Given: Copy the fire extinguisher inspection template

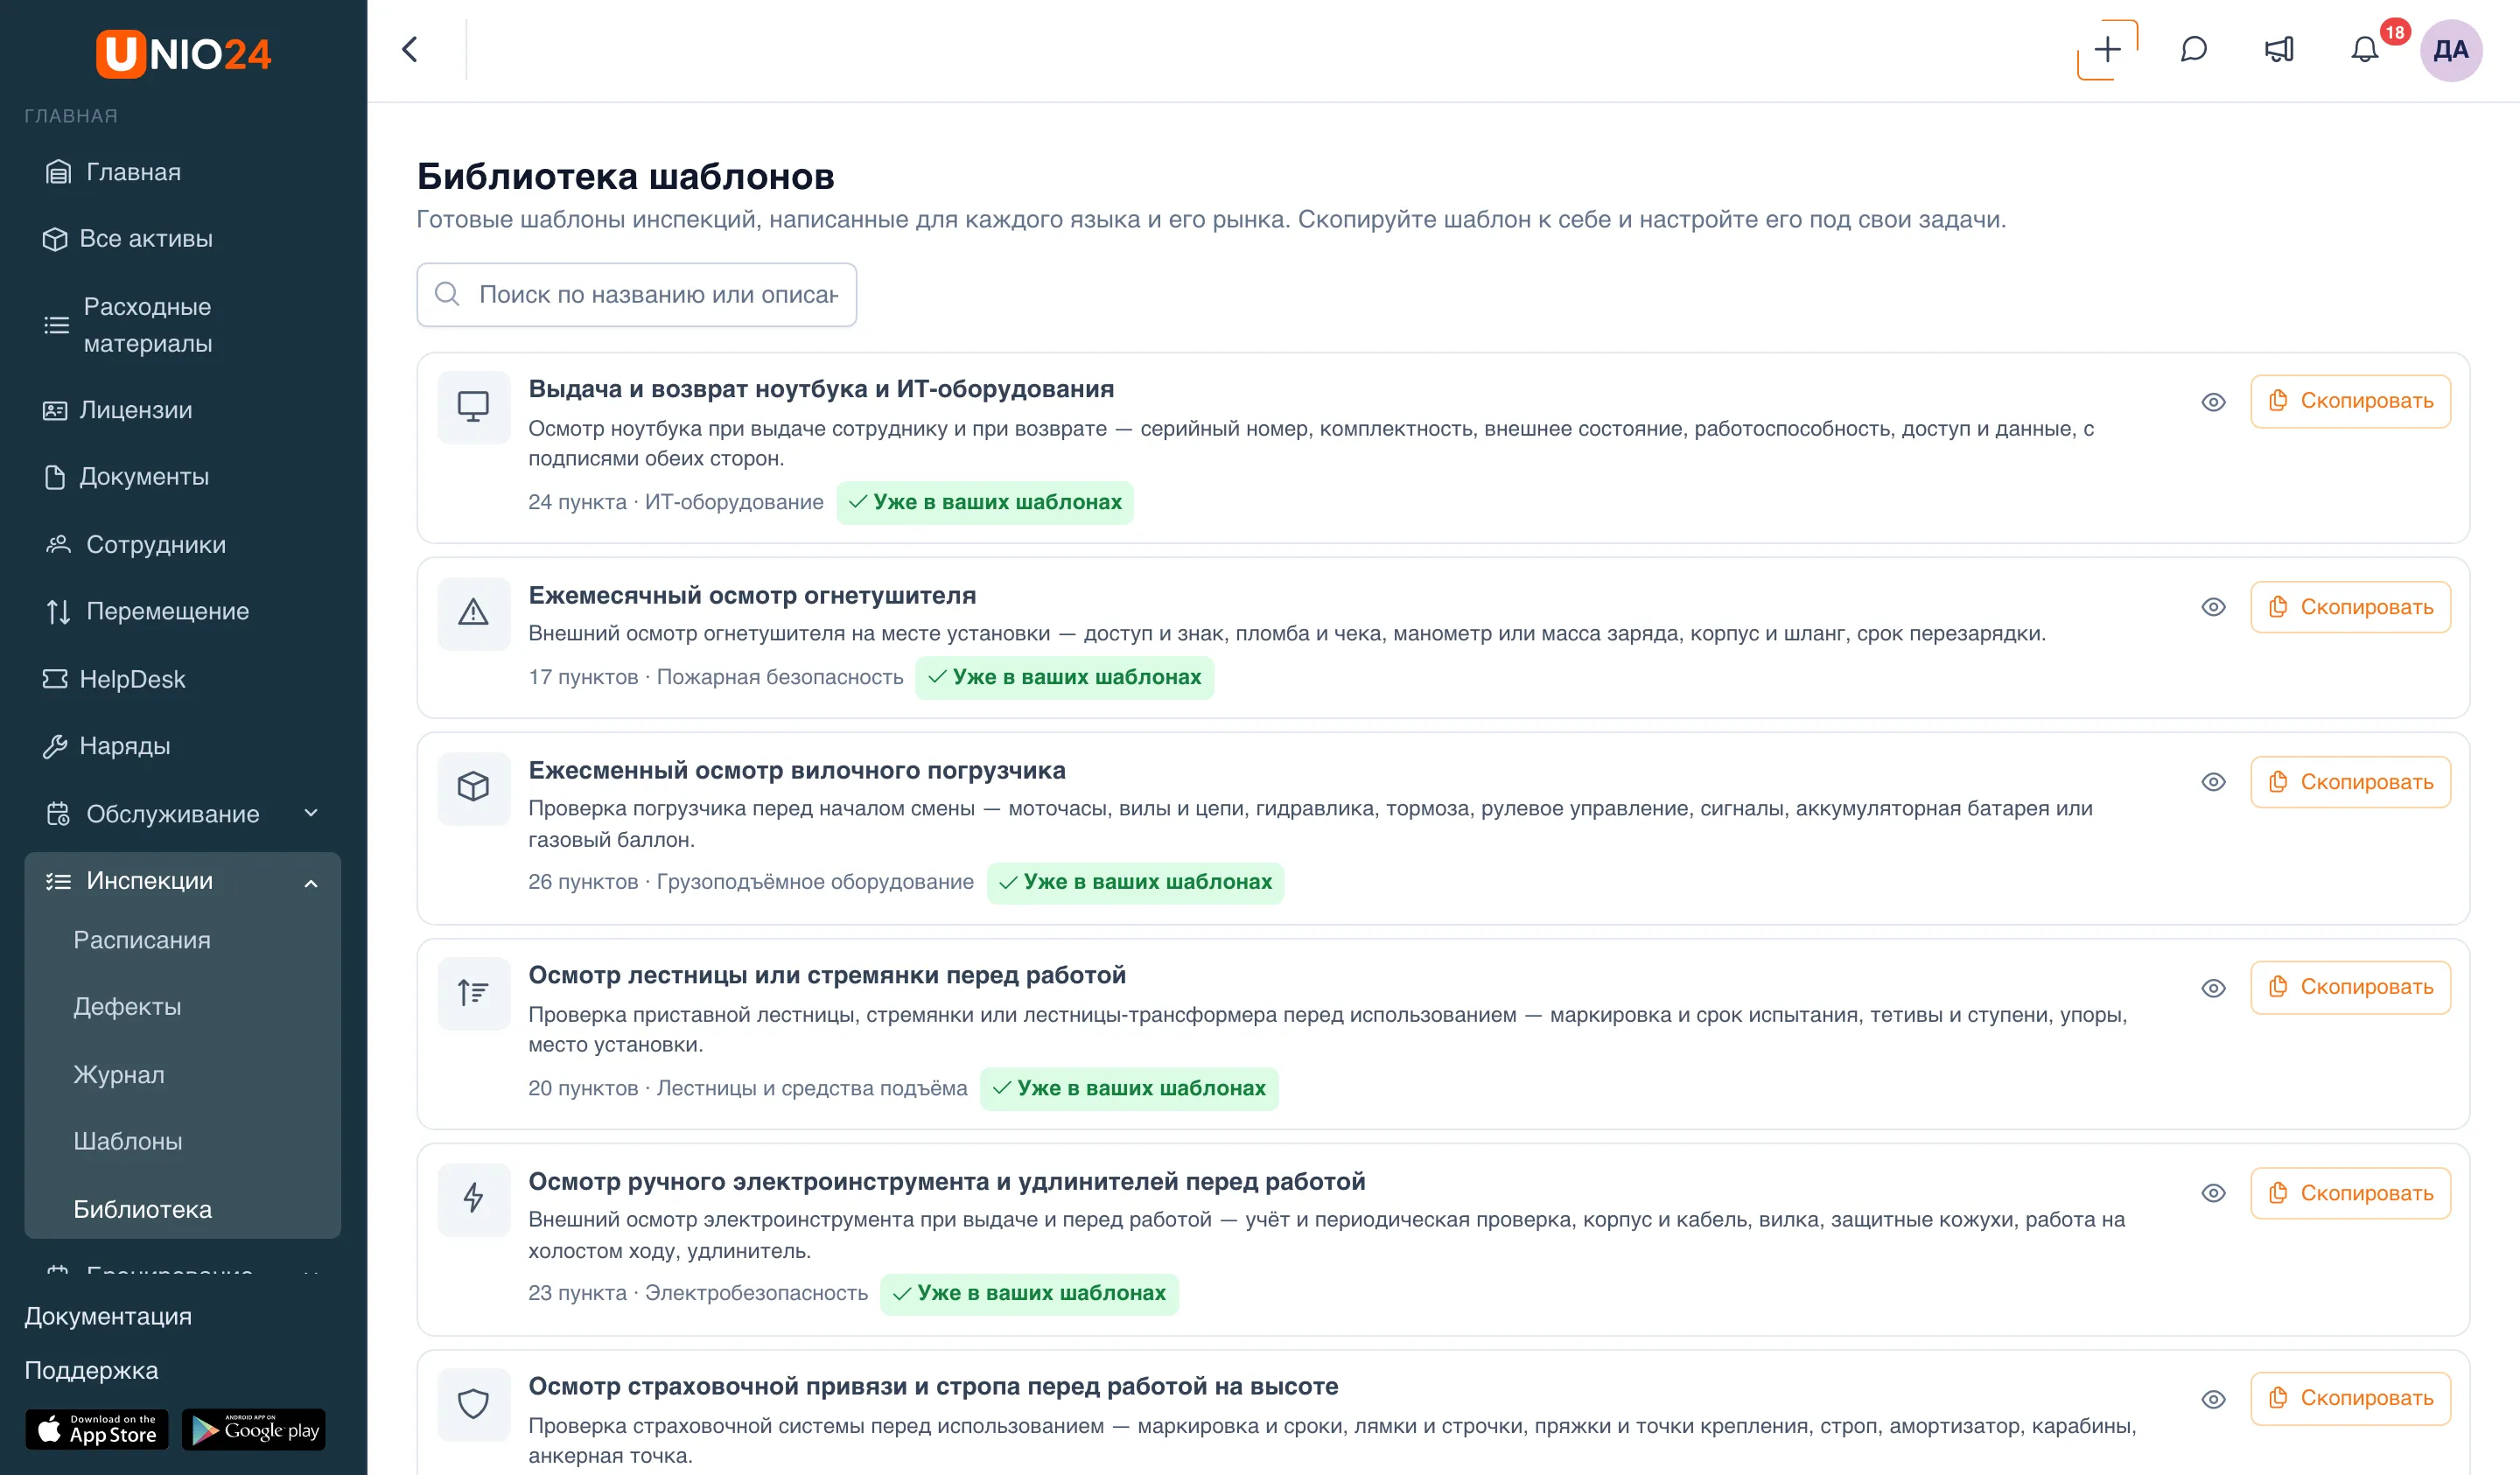Looking at the screenshot, I should click(2350, 607).
